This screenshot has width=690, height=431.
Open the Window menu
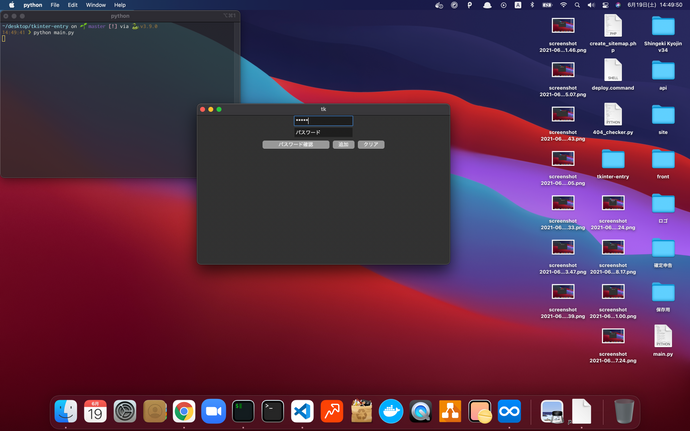coord(95,5)
